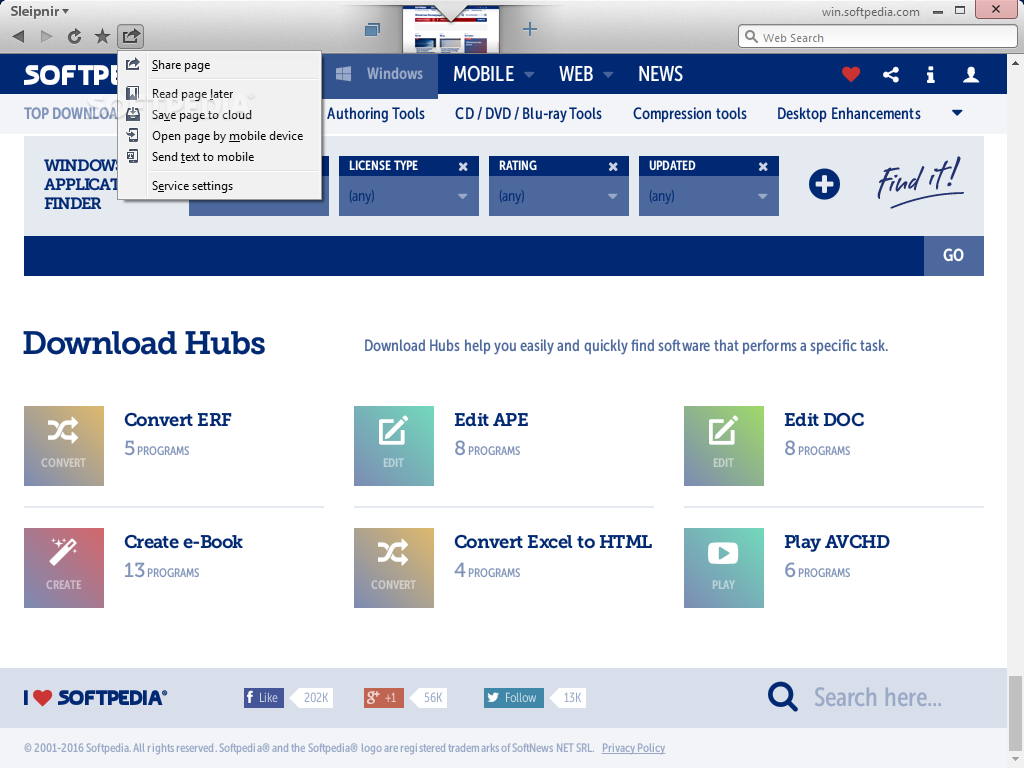This screenshot has height=768, width=1024.
Task: Focus the footer Search here field
Action: pos(877,697)
